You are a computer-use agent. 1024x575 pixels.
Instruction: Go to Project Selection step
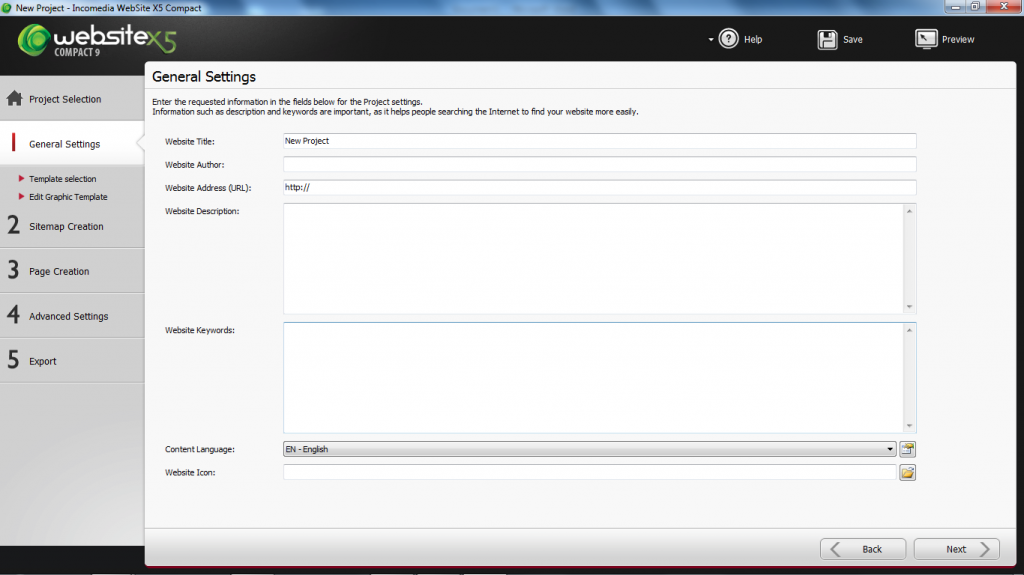pyautogui.click(x=72, y=99)
